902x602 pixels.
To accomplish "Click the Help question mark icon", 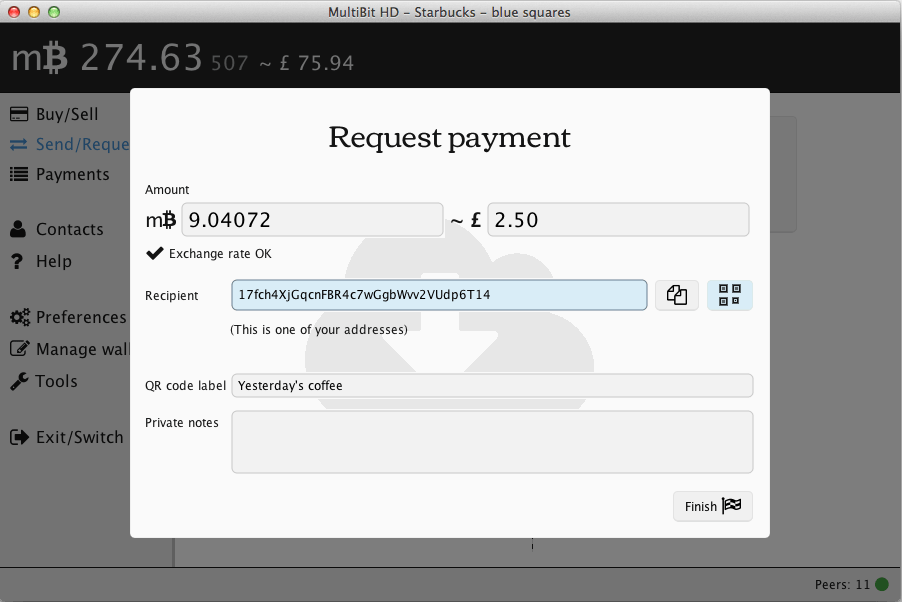I will tap(17, 261).
